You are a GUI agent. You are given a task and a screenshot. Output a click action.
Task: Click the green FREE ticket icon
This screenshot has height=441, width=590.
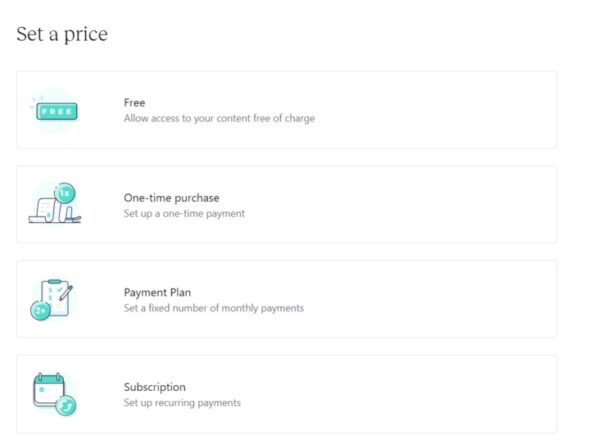tap(56, 111)
